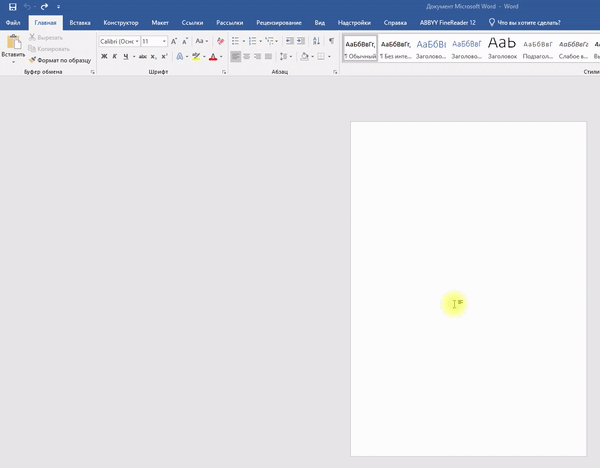Open the ABBYY FineReader 12 tab
The image size is (600, 468).
[x=448, y=23]
